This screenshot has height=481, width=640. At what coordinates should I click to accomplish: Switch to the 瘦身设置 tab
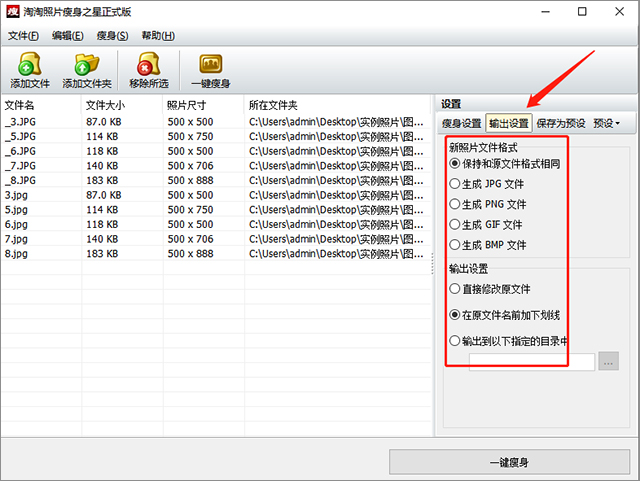(x=462, y=124)
